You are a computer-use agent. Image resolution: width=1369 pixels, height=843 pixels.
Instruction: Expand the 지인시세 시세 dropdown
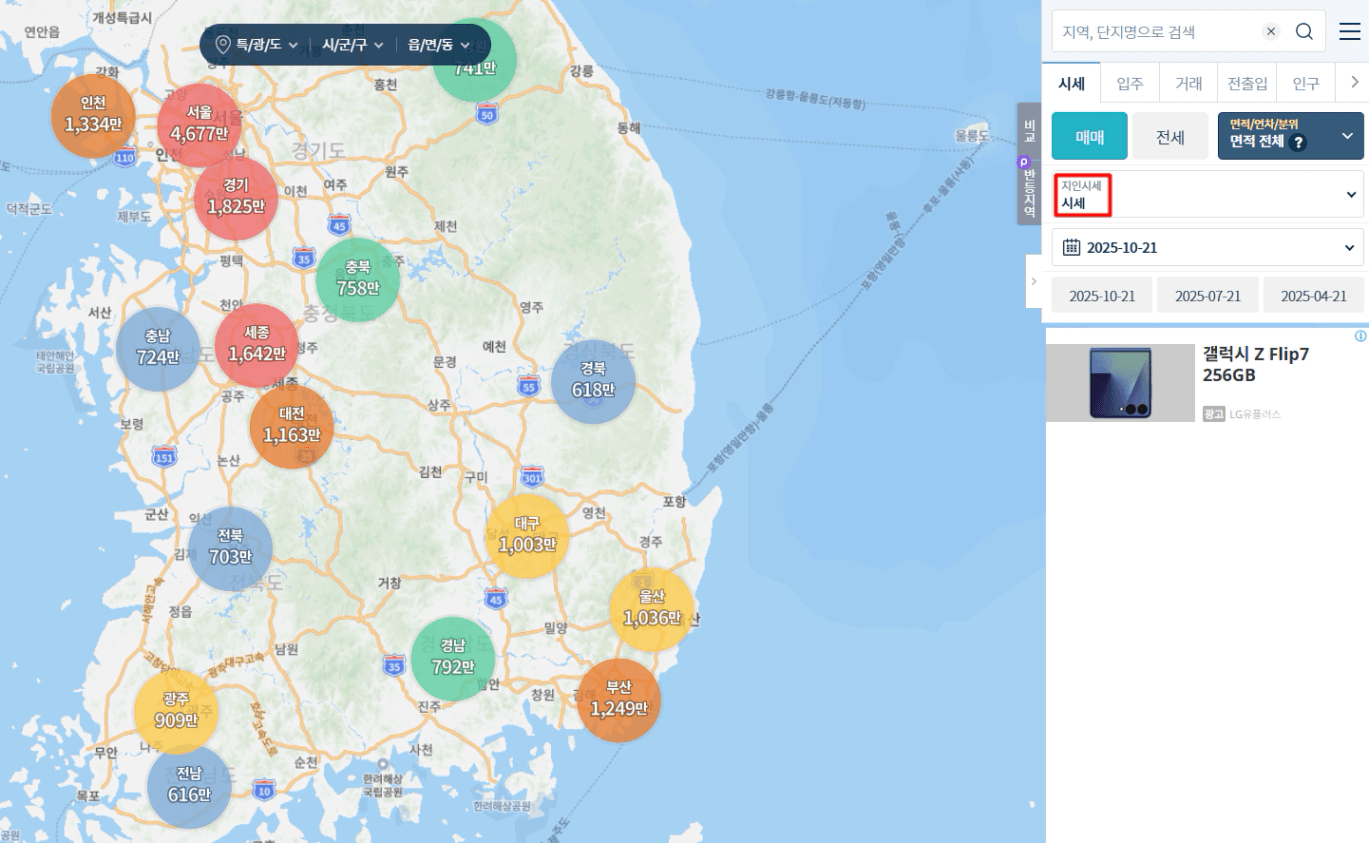(1208, 194)
